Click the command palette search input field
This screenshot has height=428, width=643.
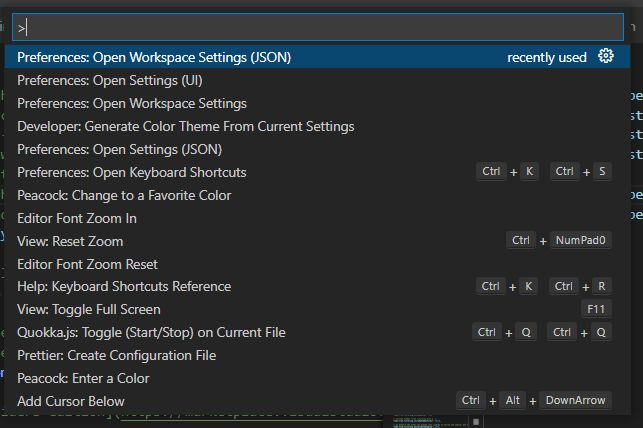coord(318,27)
